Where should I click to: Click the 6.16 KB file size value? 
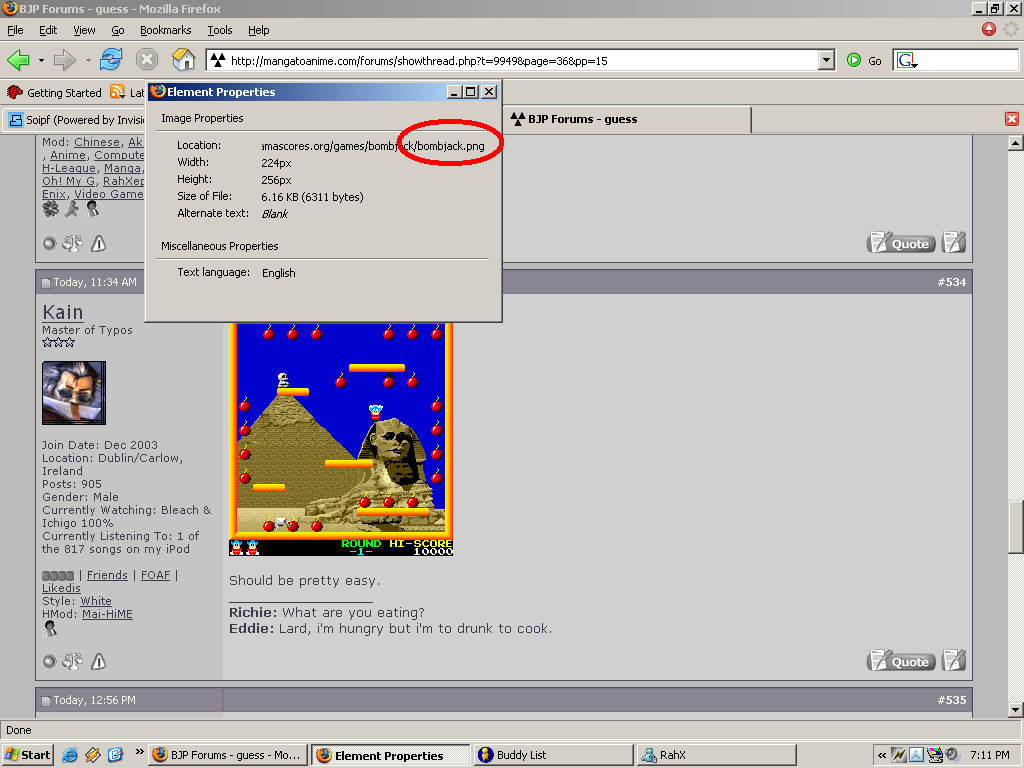[x=312, y=197]
